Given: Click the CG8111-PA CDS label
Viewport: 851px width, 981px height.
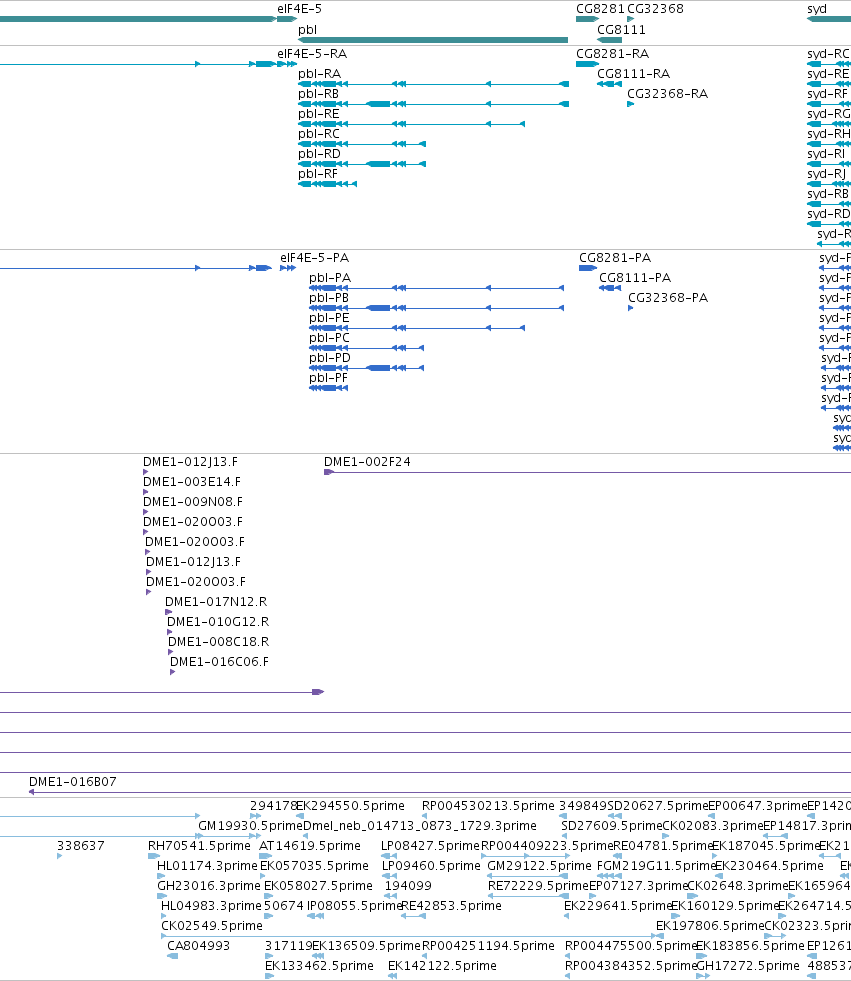Looking at the screenshot, I should point(634,278).
